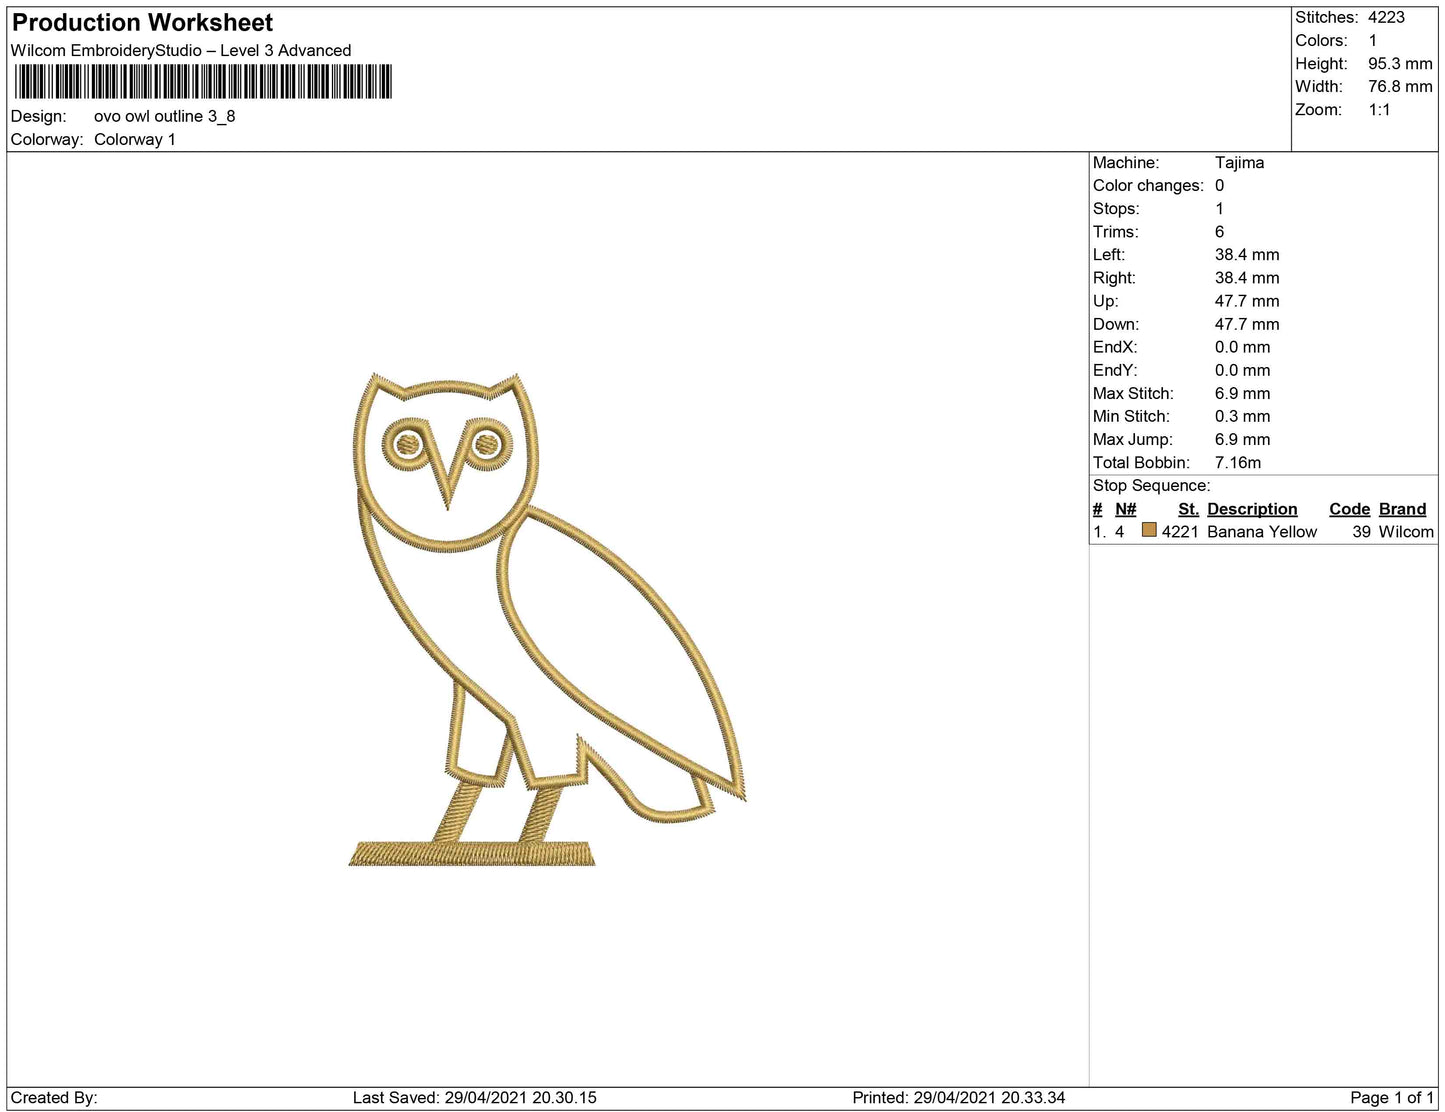1445x1112 pixels.
Task: Click the Brand column header
Action: click(x=1402, y=509)
